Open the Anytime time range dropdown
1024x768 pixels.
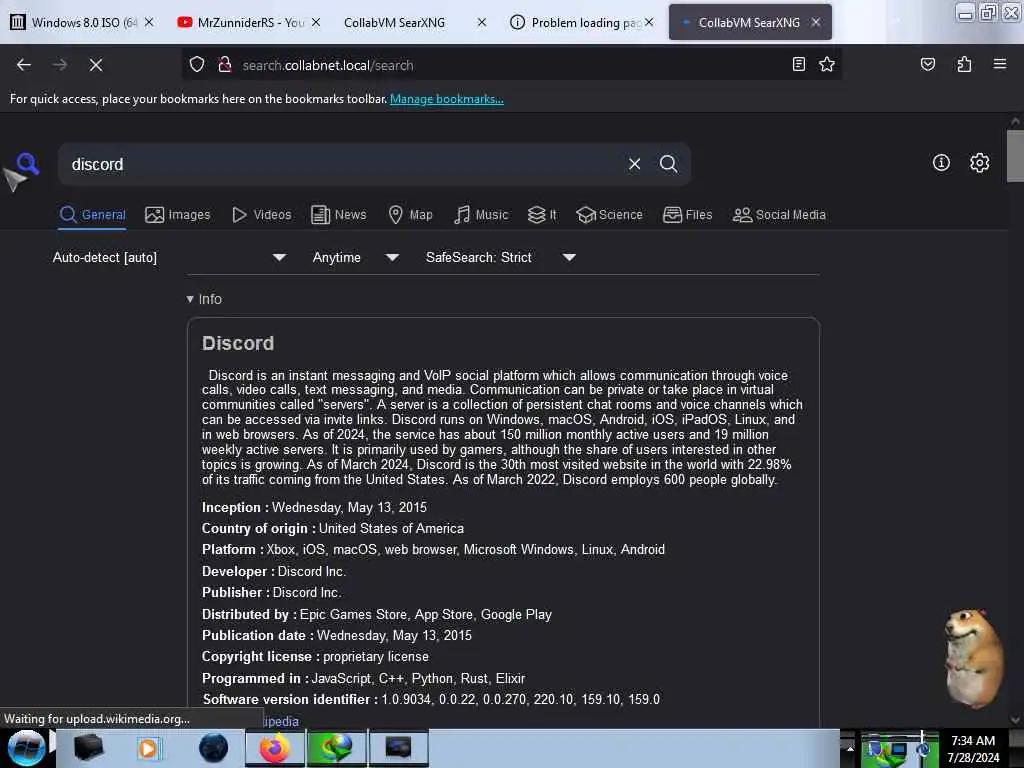click(356, 257)
